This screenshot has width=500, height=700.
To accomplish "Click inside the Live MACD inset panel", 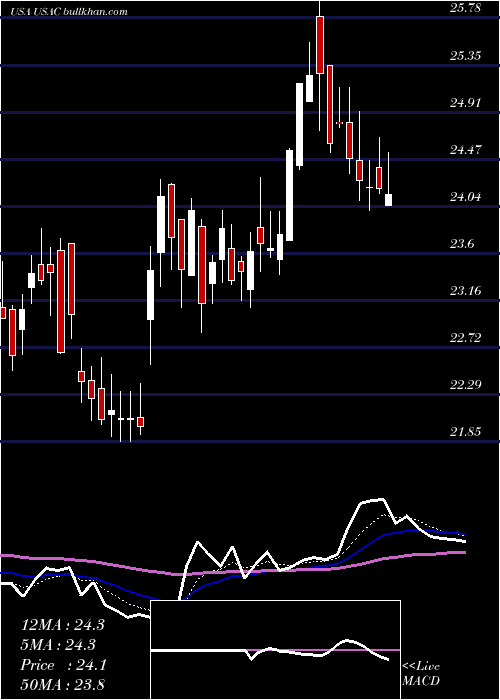I will pyautogui.click(x=275, y=650).
